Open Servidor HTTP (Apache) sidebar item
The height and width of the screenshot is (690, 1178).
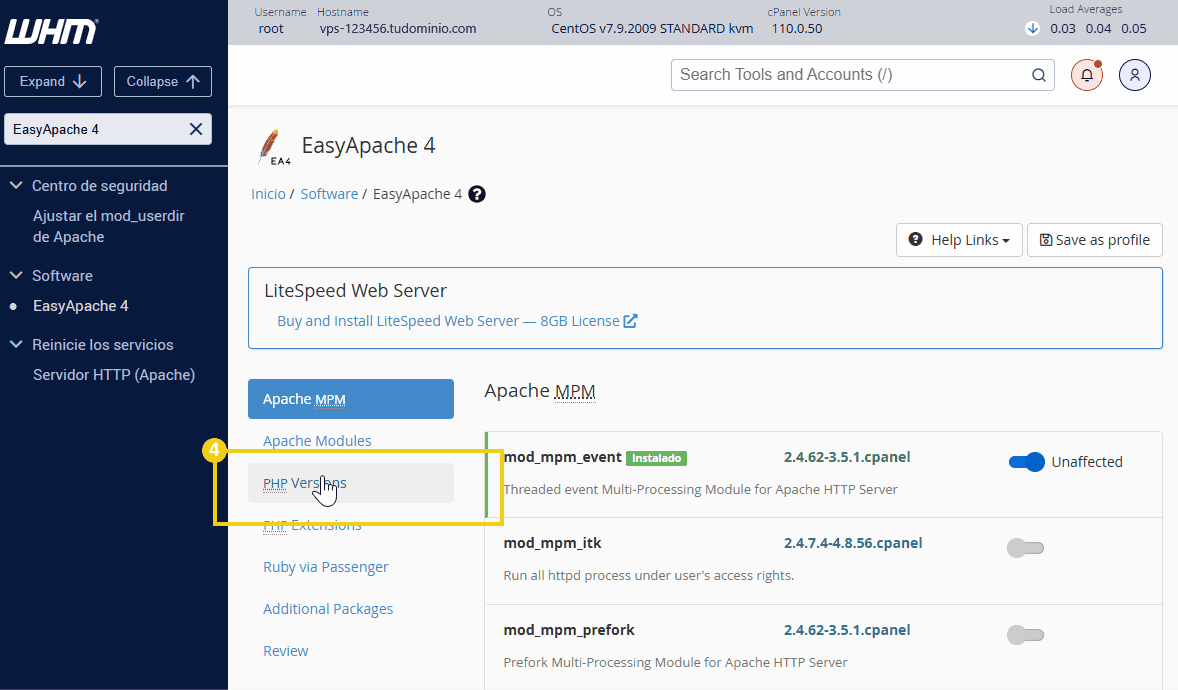click(x=114, y=375)
